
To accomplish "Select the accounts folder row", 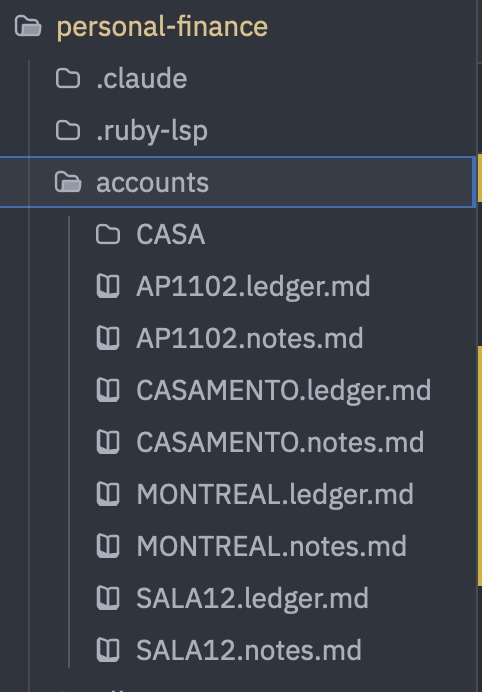I will coord(237,182).
